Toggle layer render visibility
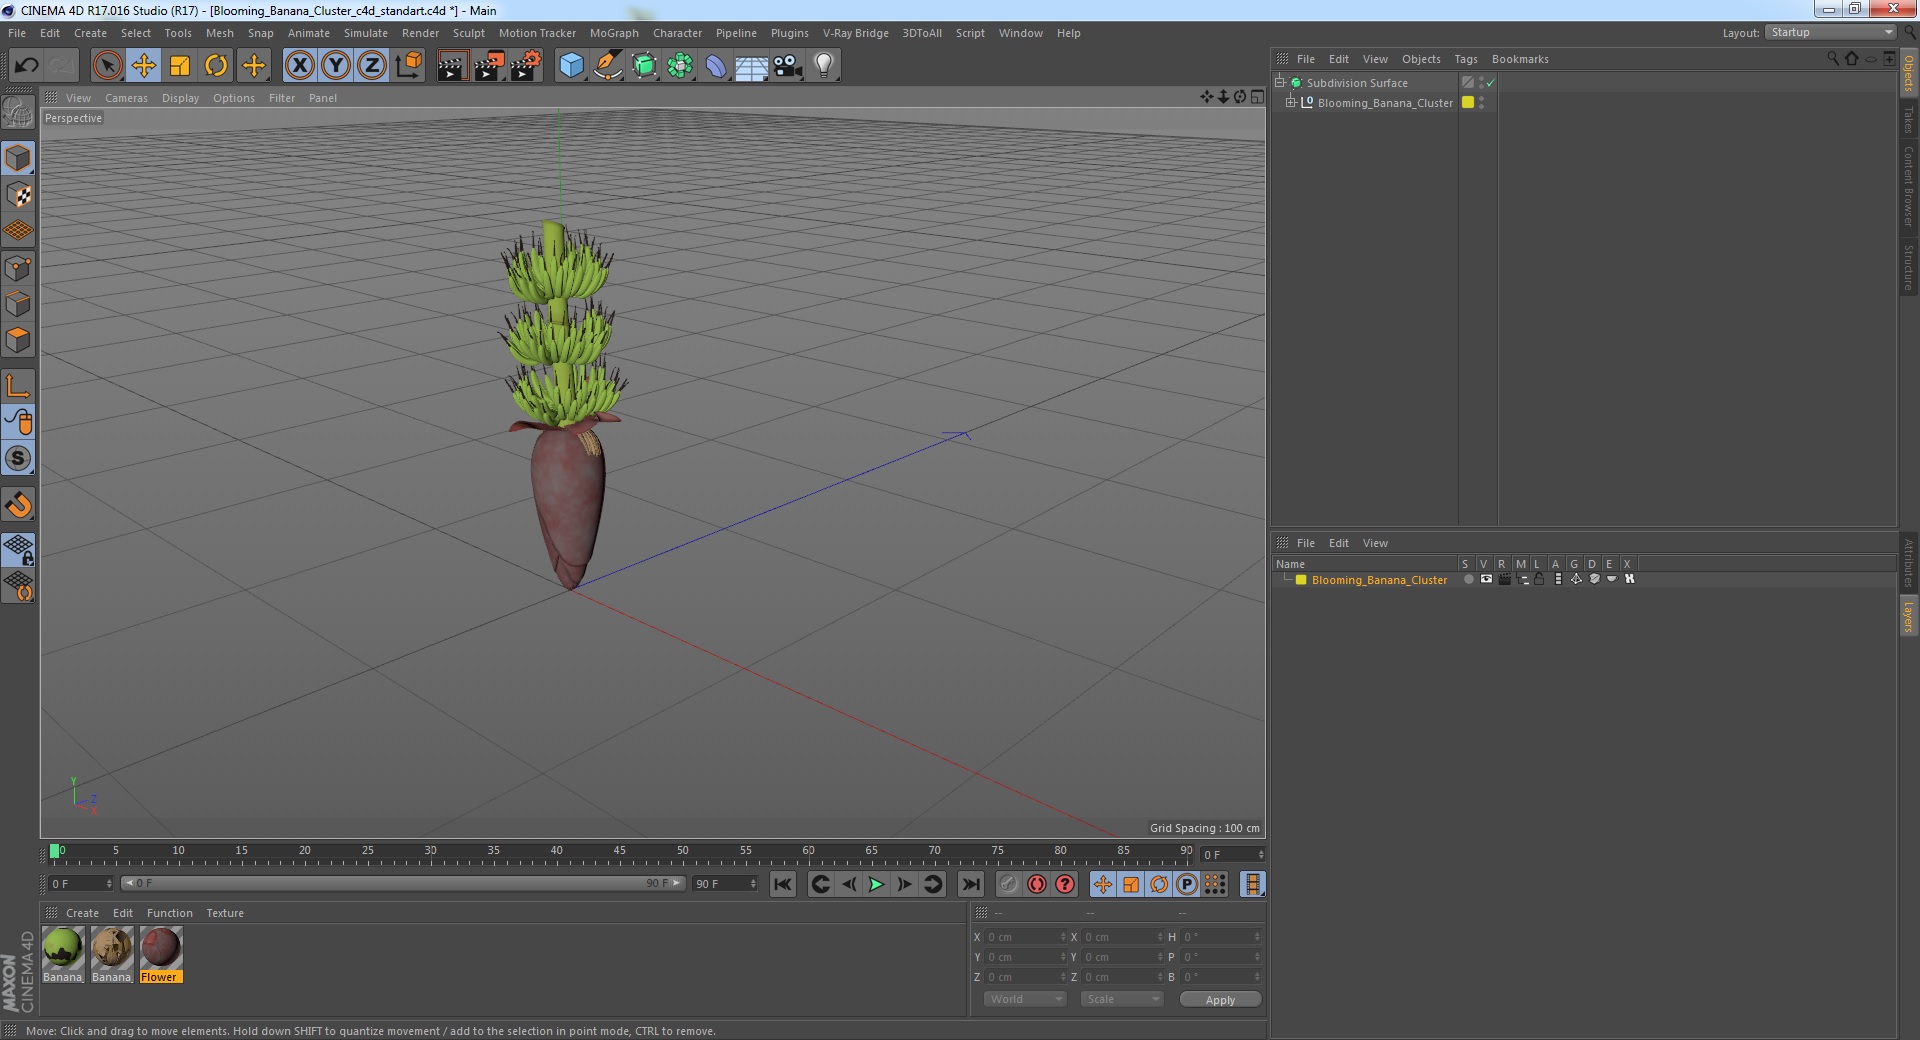The image size is (1920, 1040). tap(1504, 580)
